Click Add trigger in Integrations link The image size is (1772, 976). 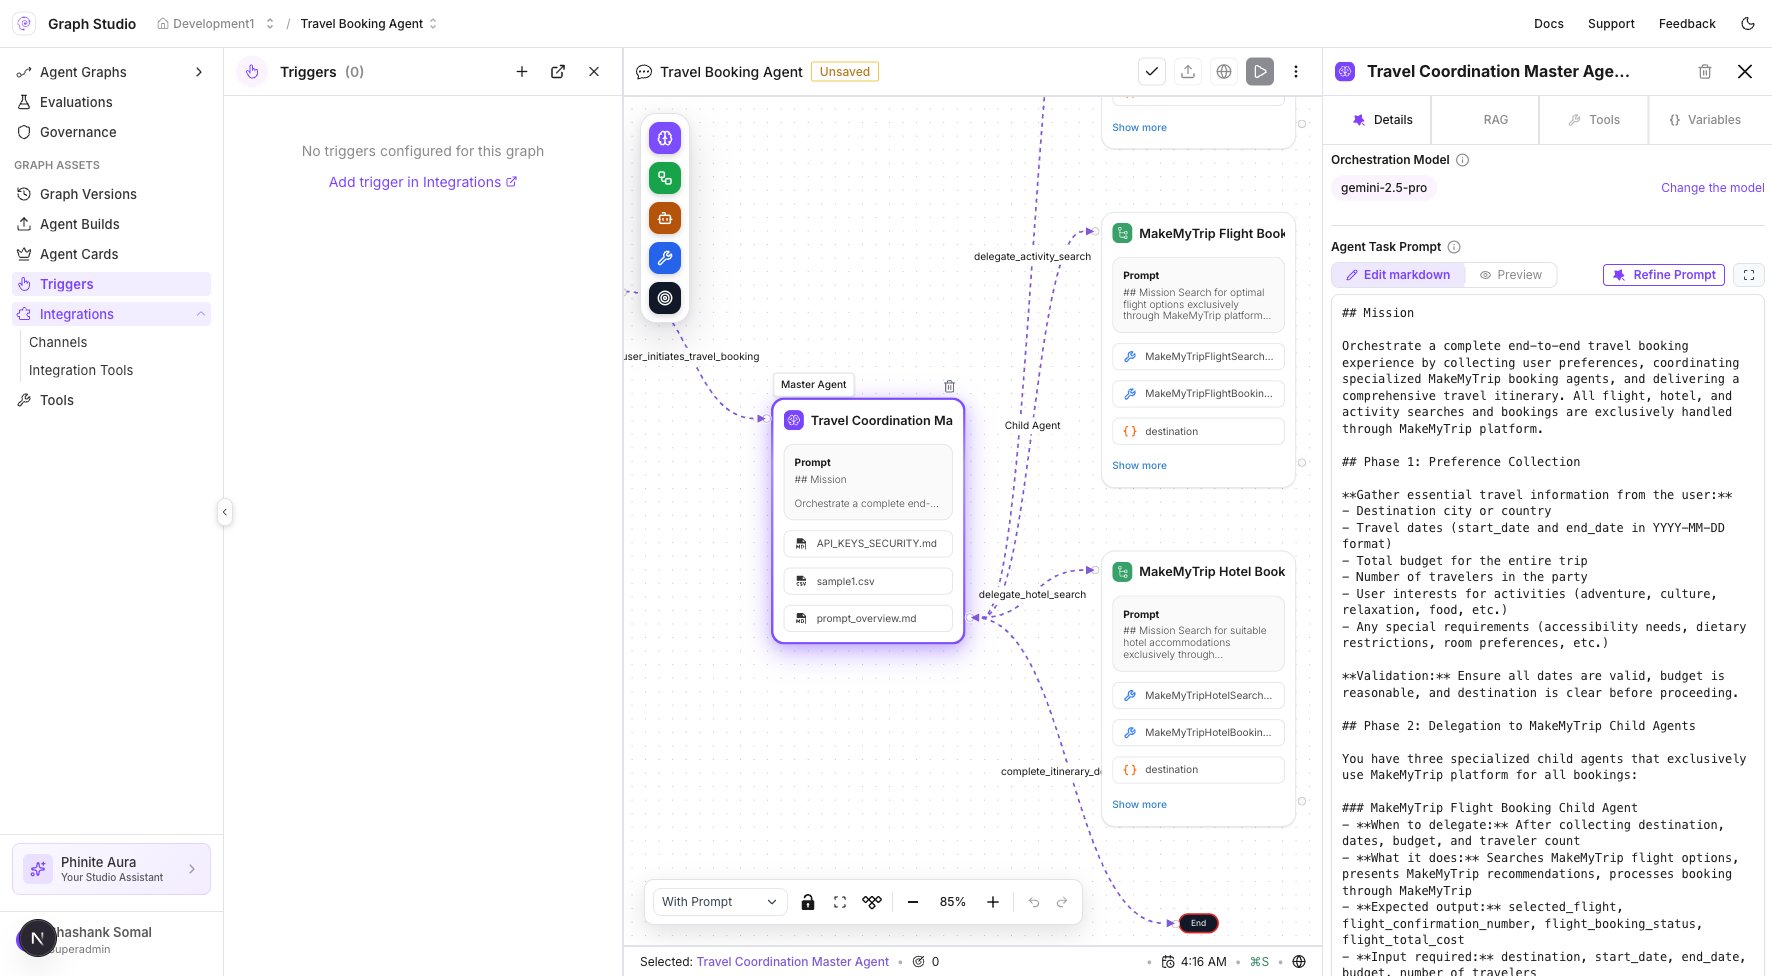point(423,182)
